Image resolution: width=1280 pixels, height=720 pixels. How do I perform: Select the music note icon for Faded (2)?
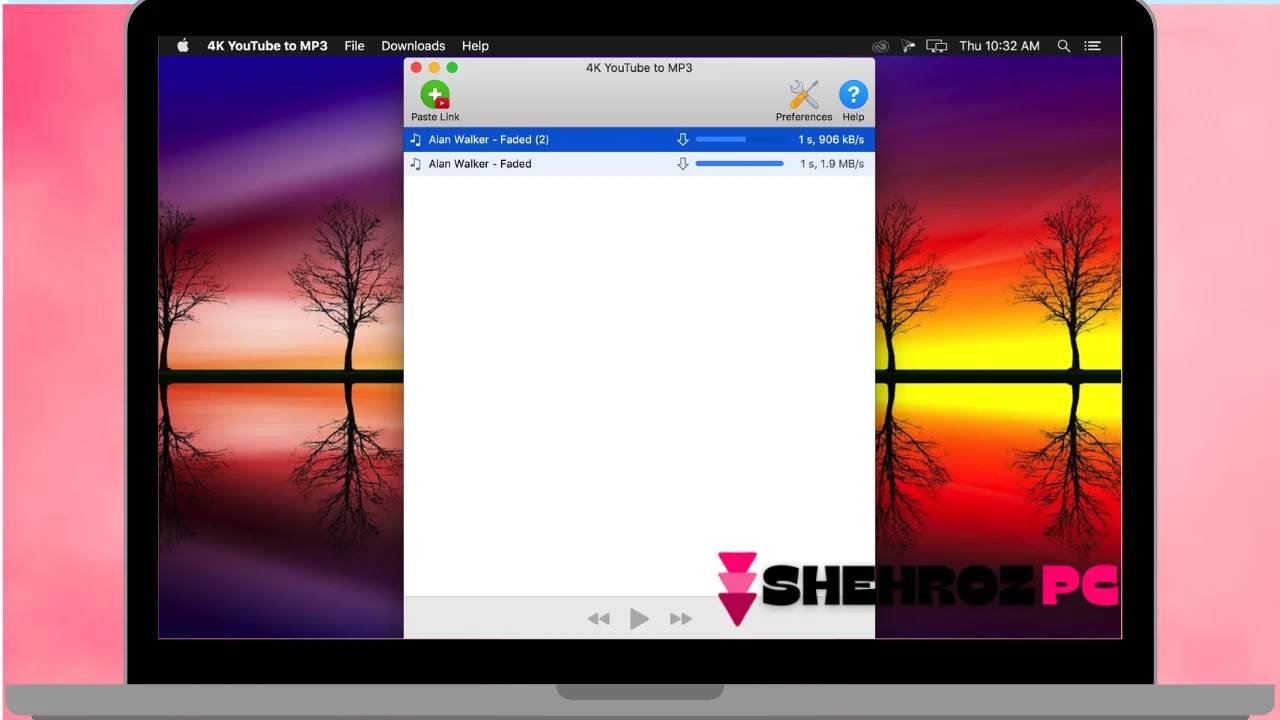(416, 139)
